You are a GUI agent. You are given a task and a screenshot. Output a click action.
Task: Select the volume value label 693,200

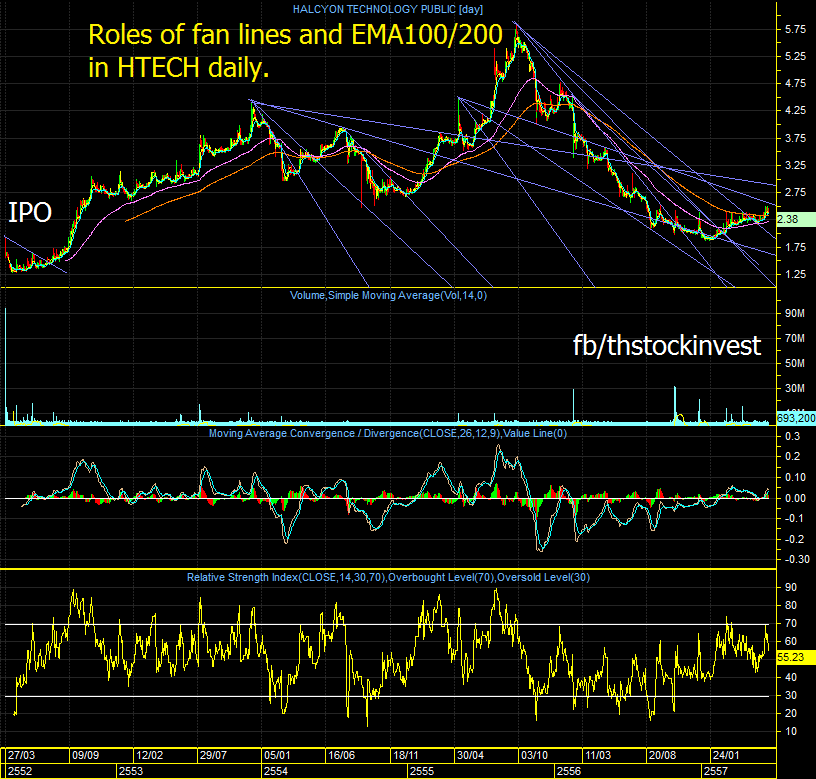coord(796,418)
